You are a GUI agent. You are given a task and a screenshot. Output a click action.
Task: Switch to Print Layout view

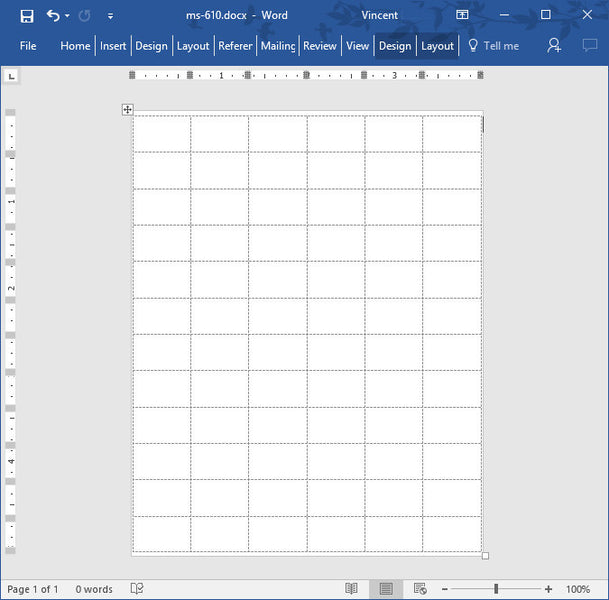386,589
